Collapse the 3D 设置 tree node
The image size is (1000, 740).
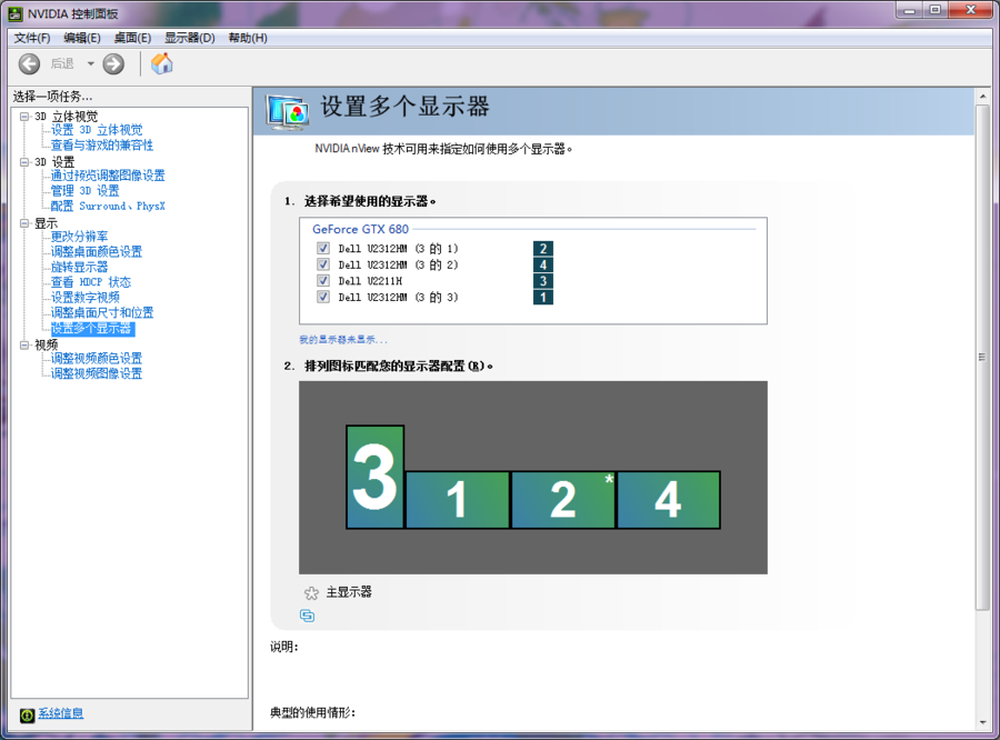click(x=24, y=162)
